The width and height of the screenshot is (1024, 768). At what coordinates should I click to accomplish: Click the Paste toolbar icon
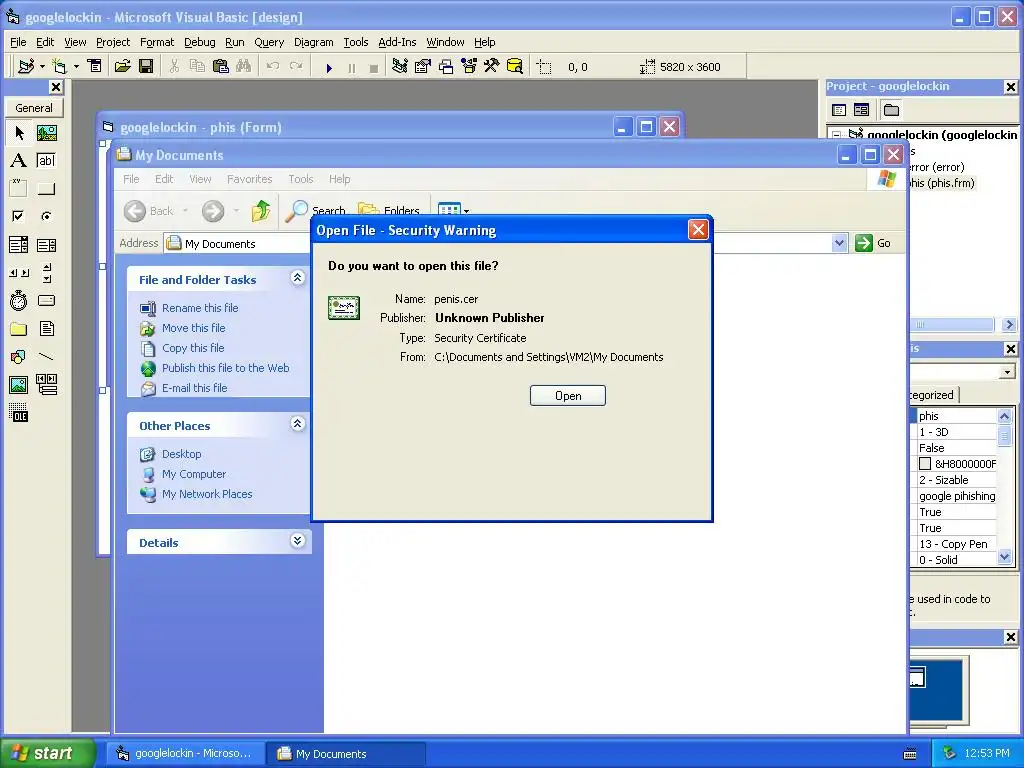pos(221,67)
